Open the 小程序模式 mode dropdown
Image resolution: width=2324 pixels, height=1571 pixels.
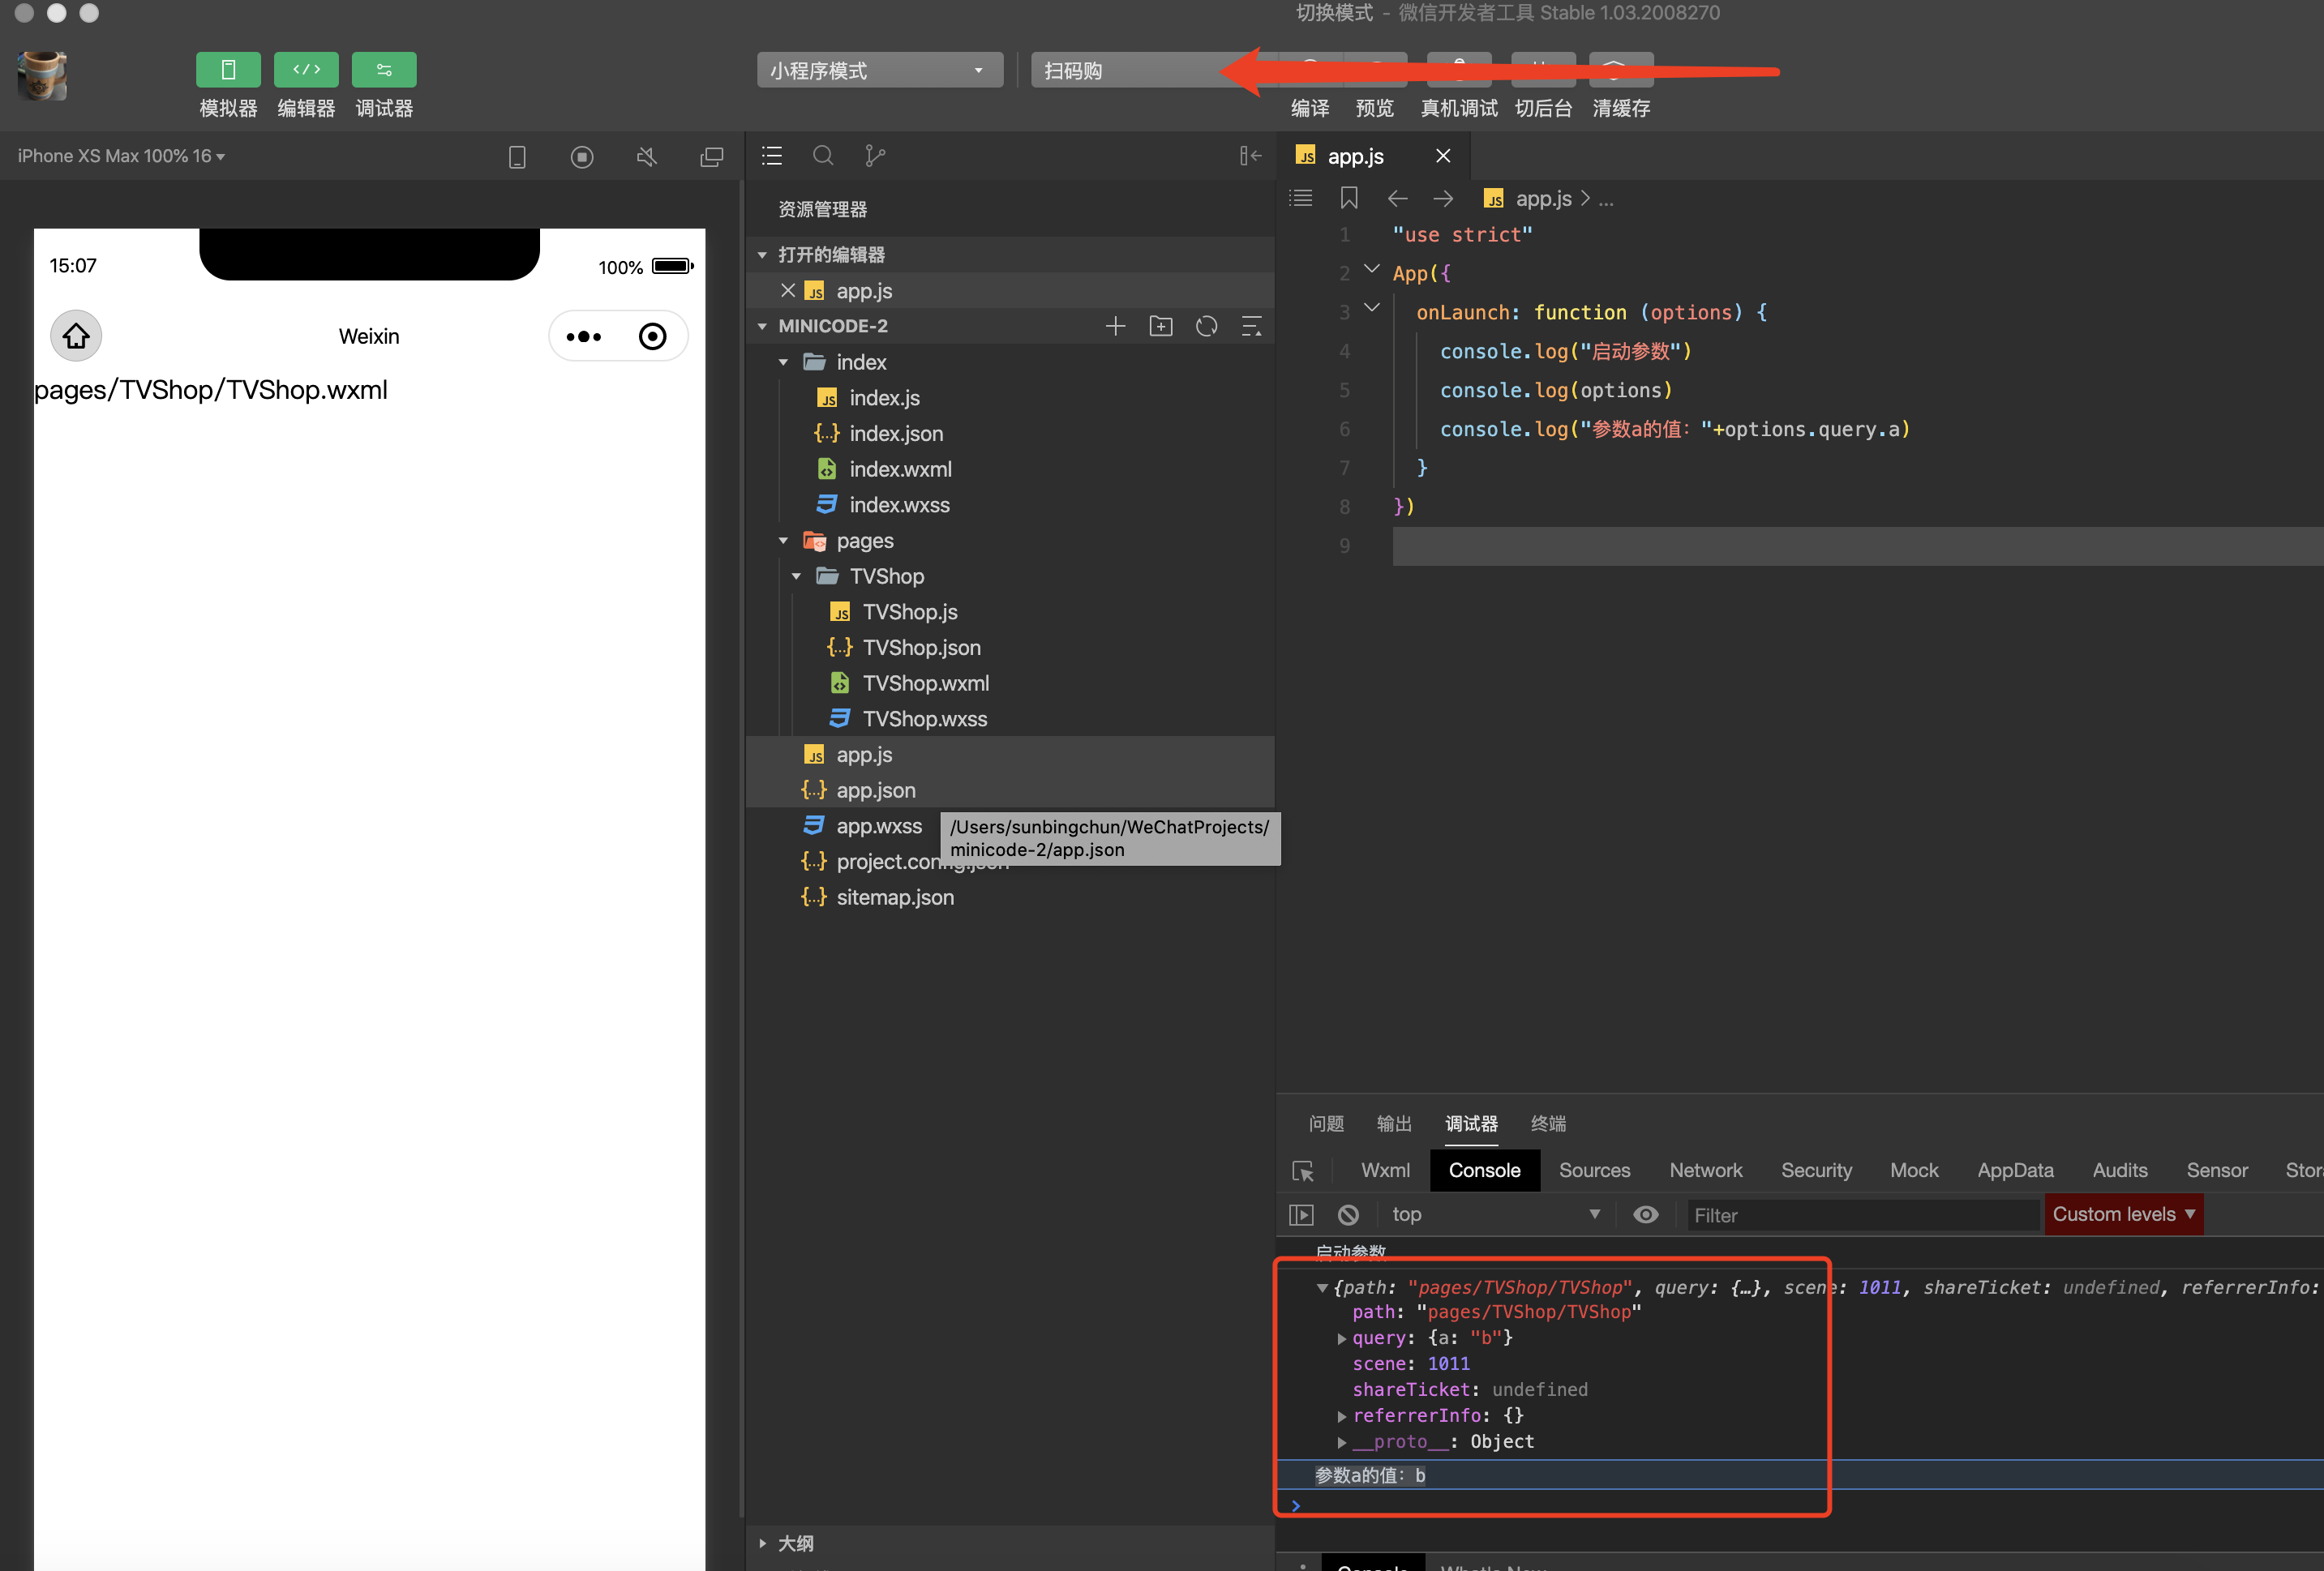(x=879, y=71)
